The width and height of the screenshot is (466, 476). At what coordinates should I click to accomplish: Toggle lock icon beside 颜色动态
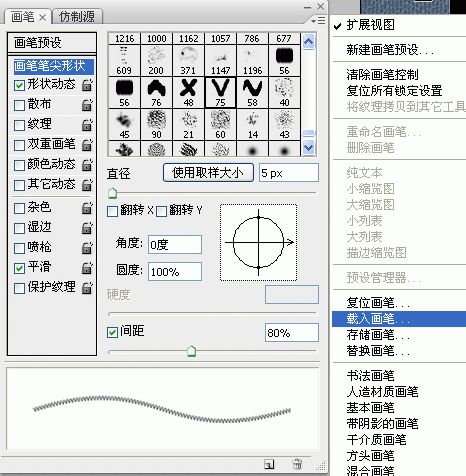[87, 165]
